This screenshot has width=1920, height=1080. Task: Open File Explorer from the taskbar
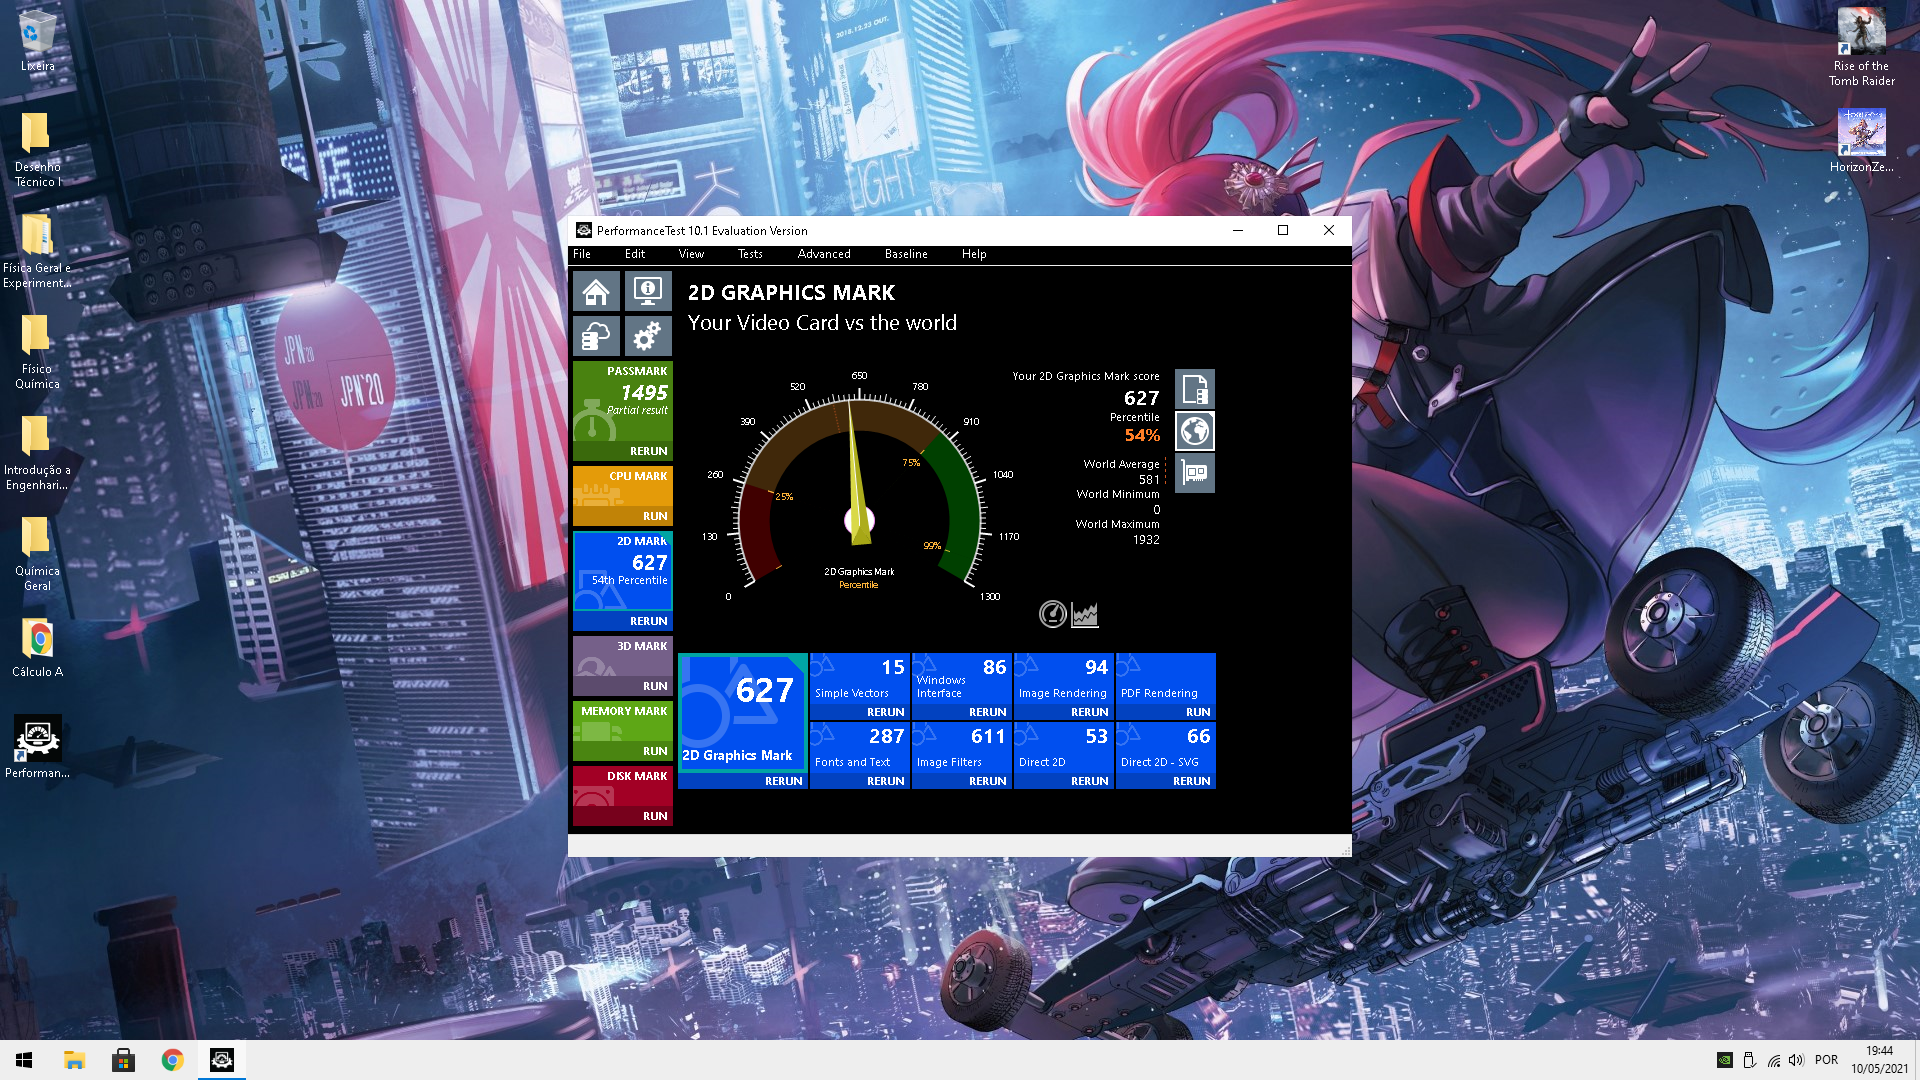click(x=74, y=1060)
